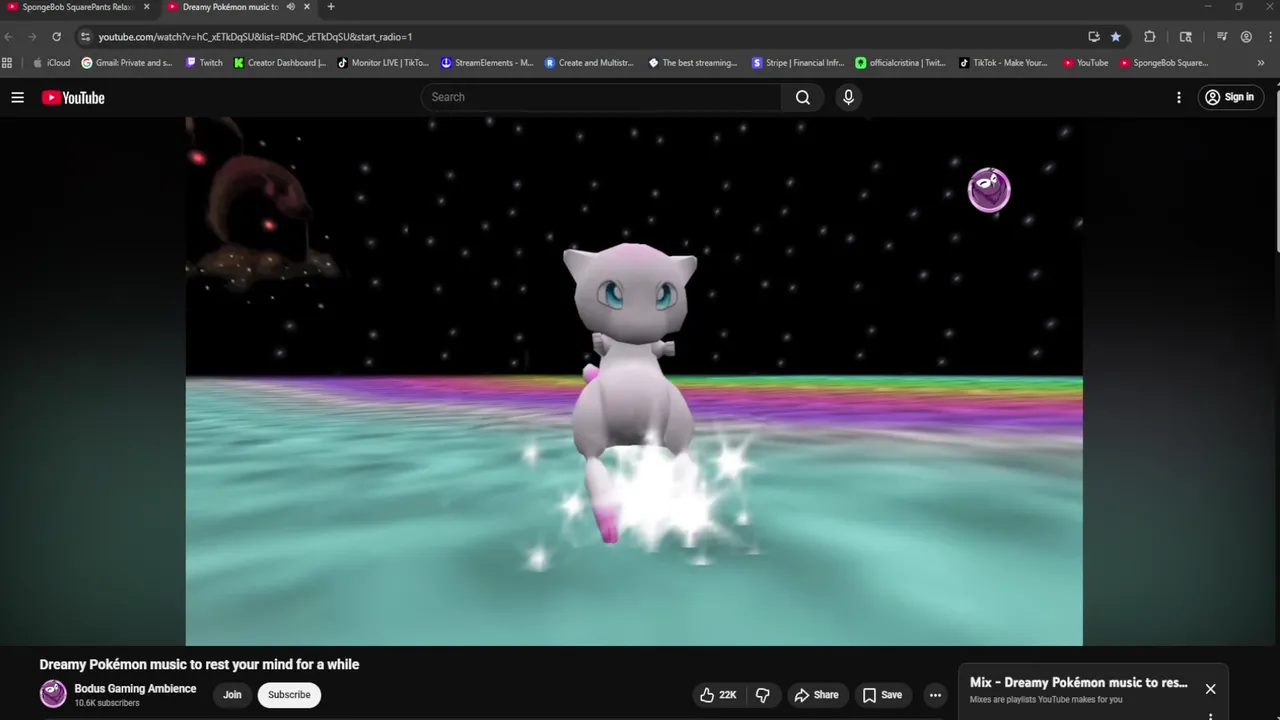Viewport: 1280px width, 720px height.
Task: Click the Mixes are playlists YouTube makes text
Action: 1046,700
